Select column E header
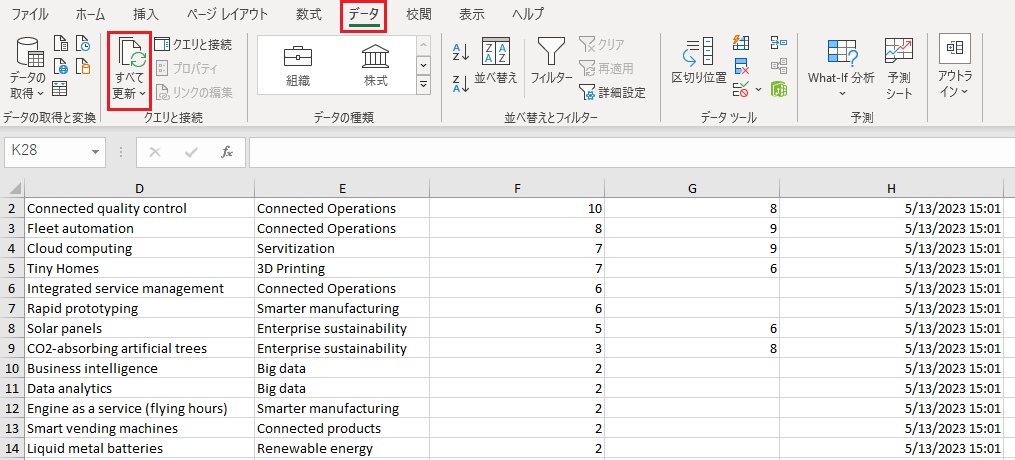Viewport: 1015px width, 460px height. click(x=342, y=188)
